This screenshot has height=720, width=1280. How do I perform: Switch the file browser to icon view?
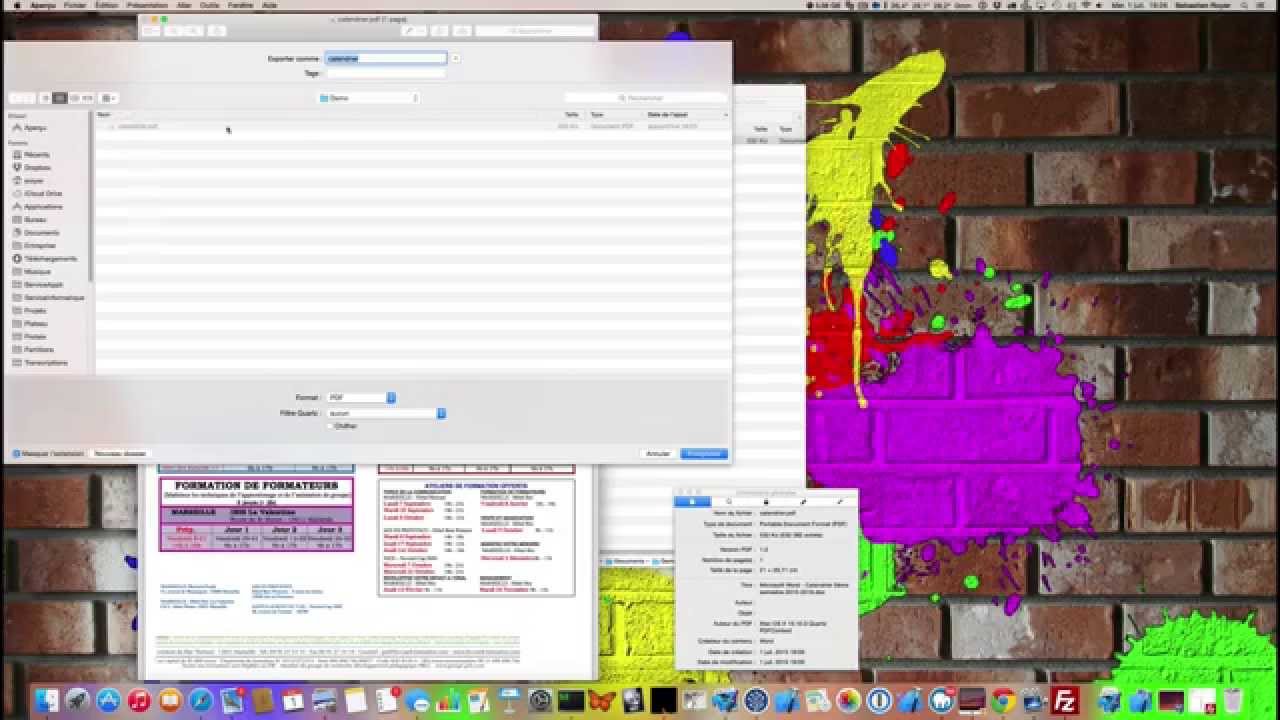(x=46, y=98)
